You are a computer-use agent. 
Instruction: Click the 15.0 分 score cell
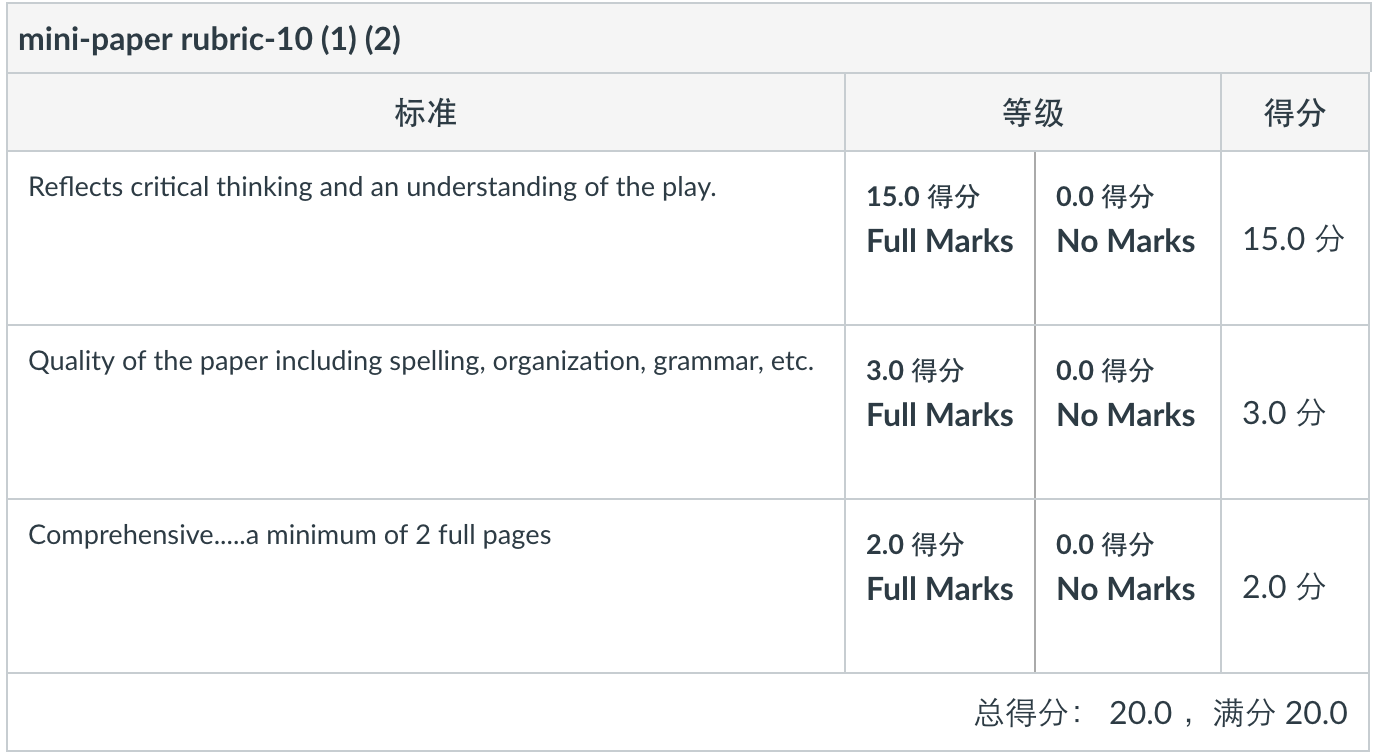click(x=1293, y=239)
